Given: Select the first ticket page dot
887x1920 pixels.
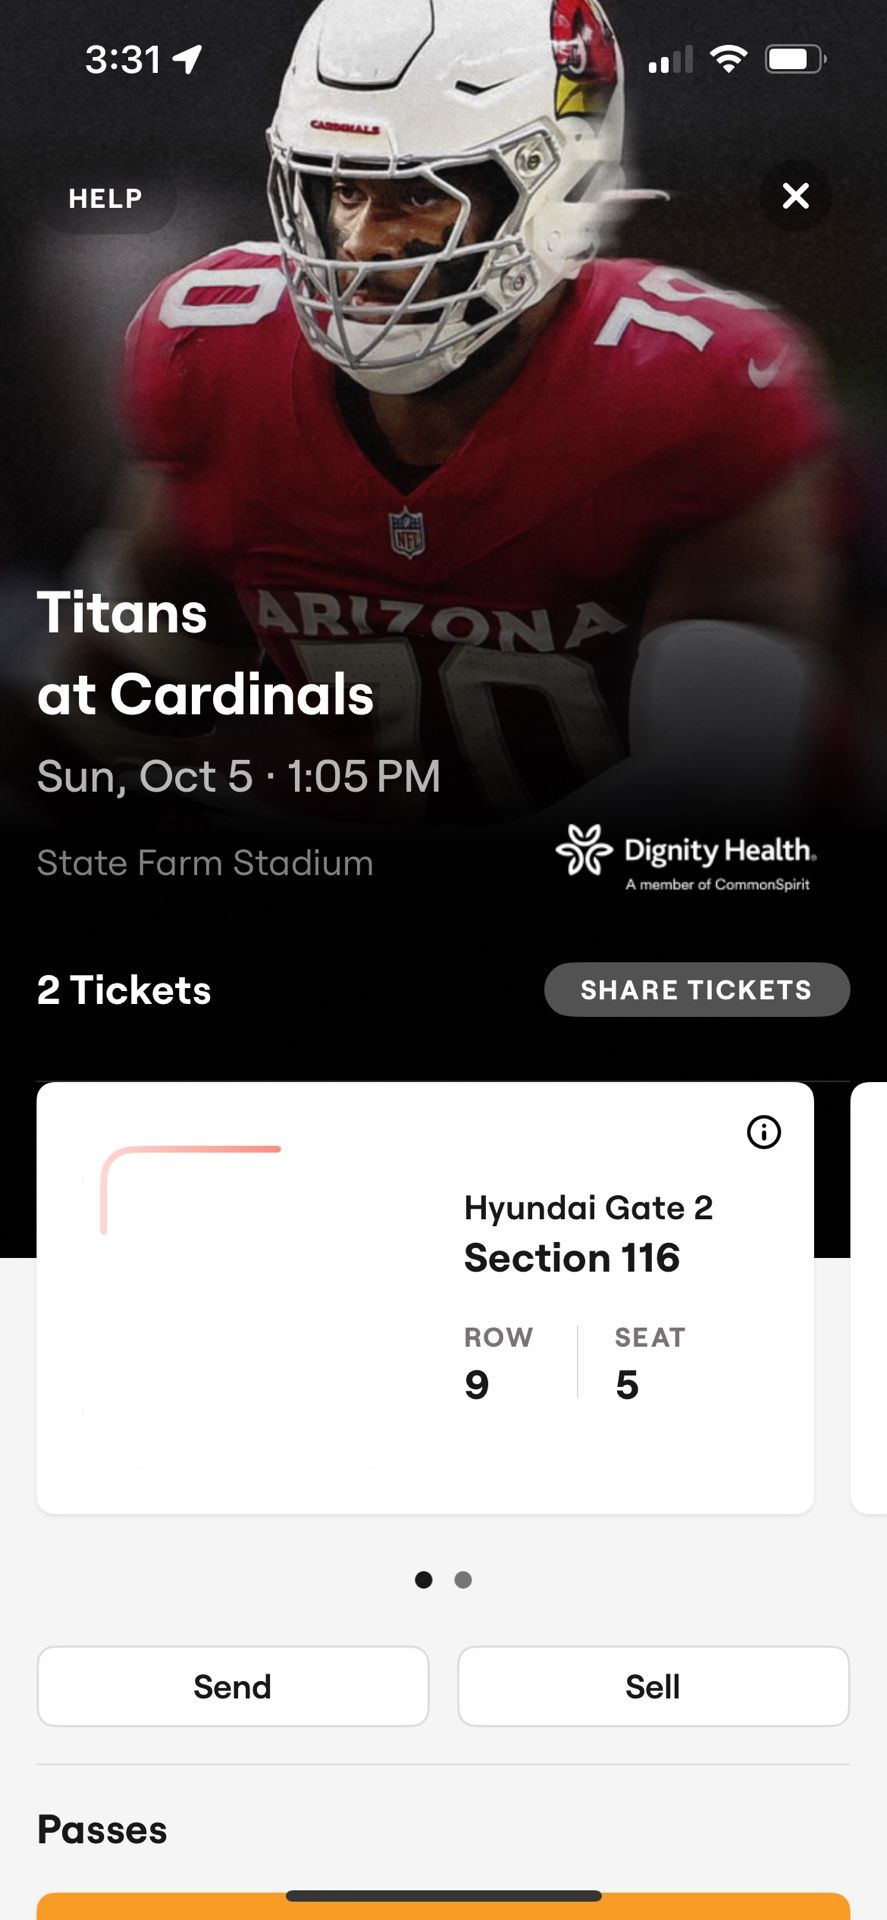Looking at the screenshot, I should coord(424,1580).
